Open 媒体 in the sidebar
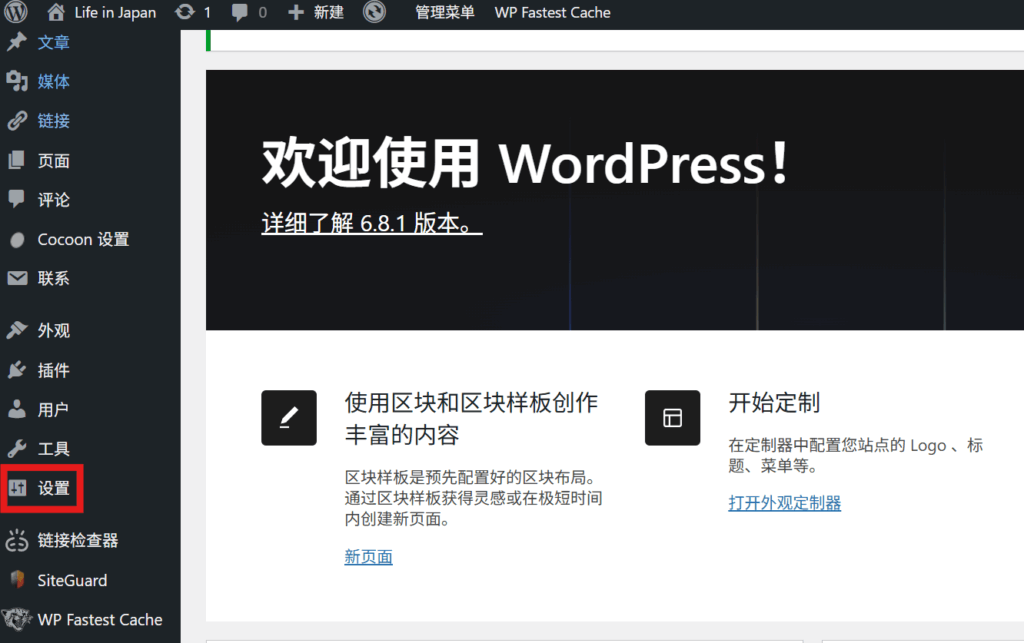The width and height of the screenshot is (1024, 643). [54, 82]
